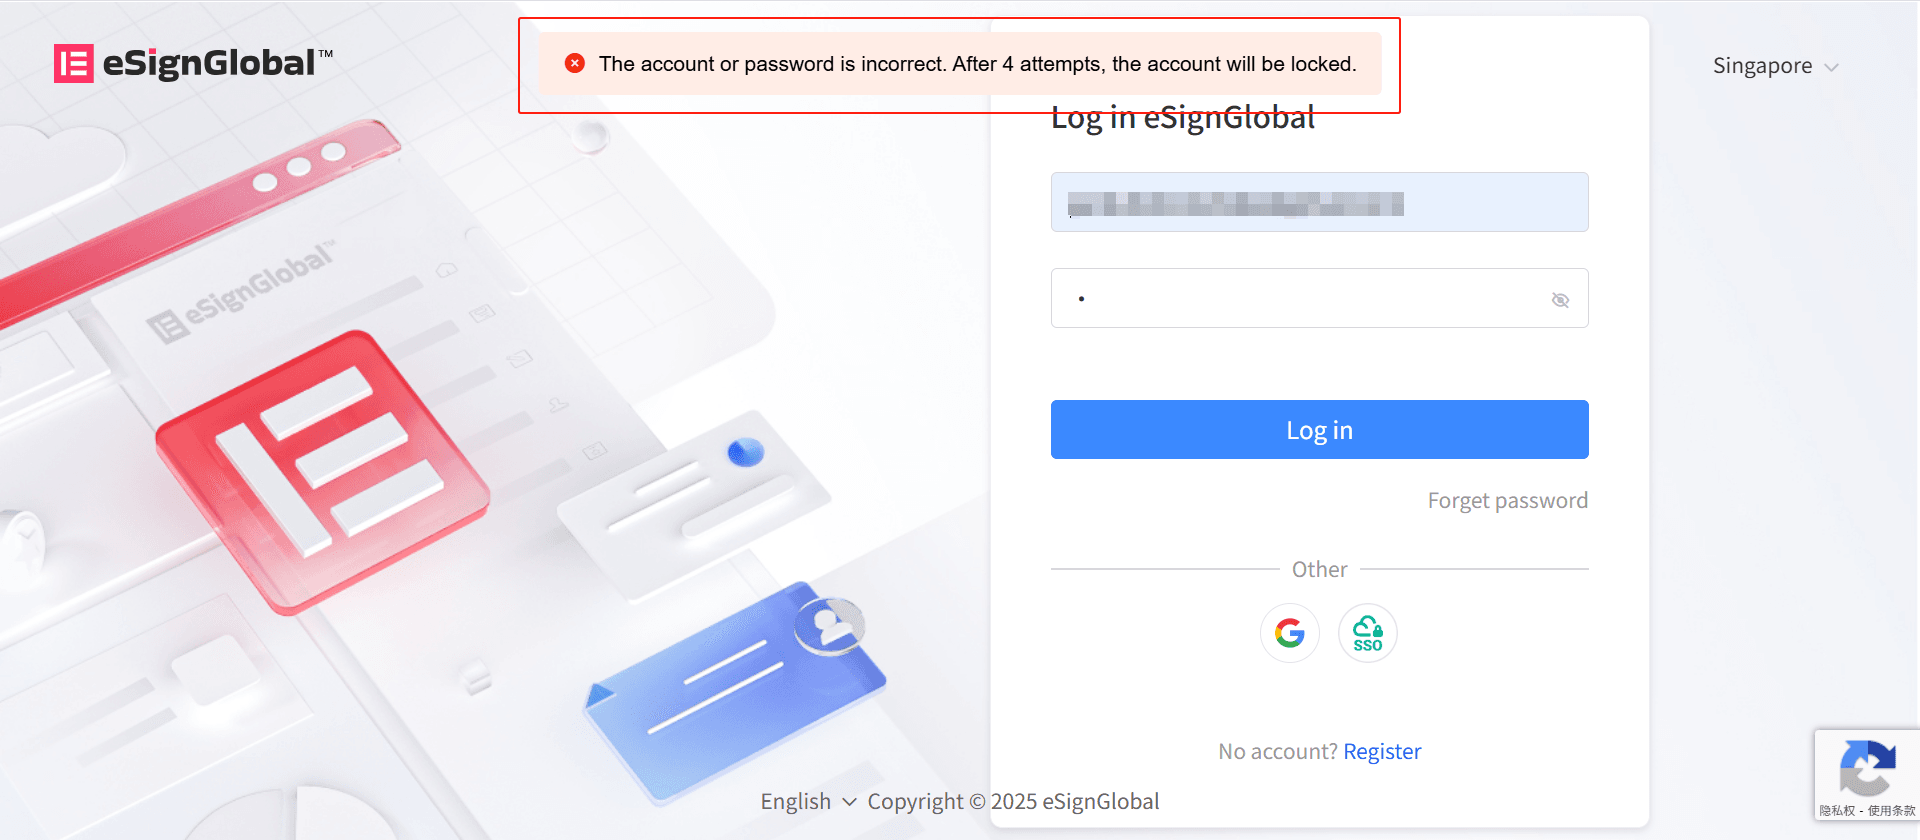Open the English language dropdown
Screen dimensions: 1920x840
(808, 801)
